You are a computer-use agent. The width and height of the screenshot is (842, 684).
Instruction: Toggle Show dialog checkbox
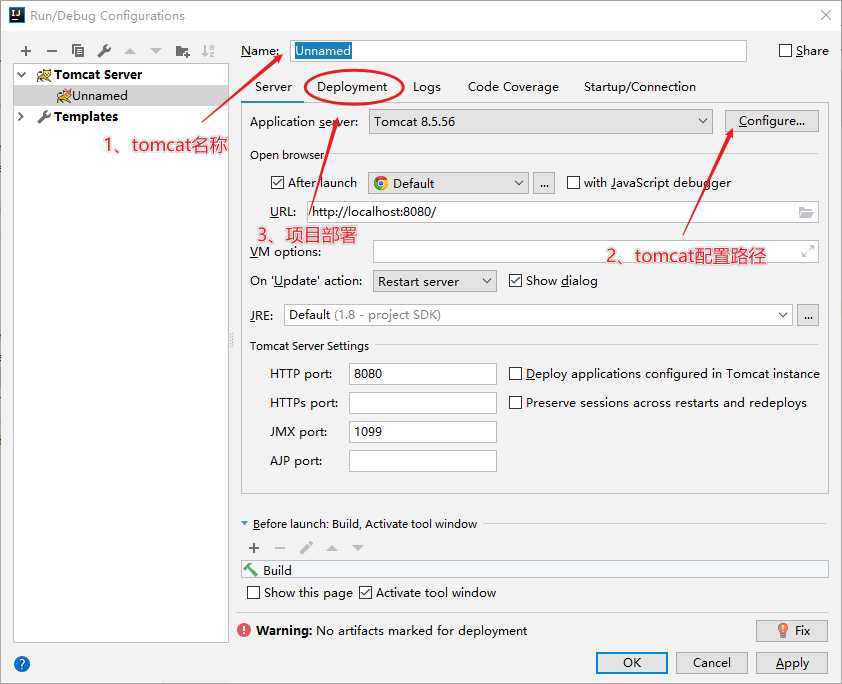(x=515, y=281)
